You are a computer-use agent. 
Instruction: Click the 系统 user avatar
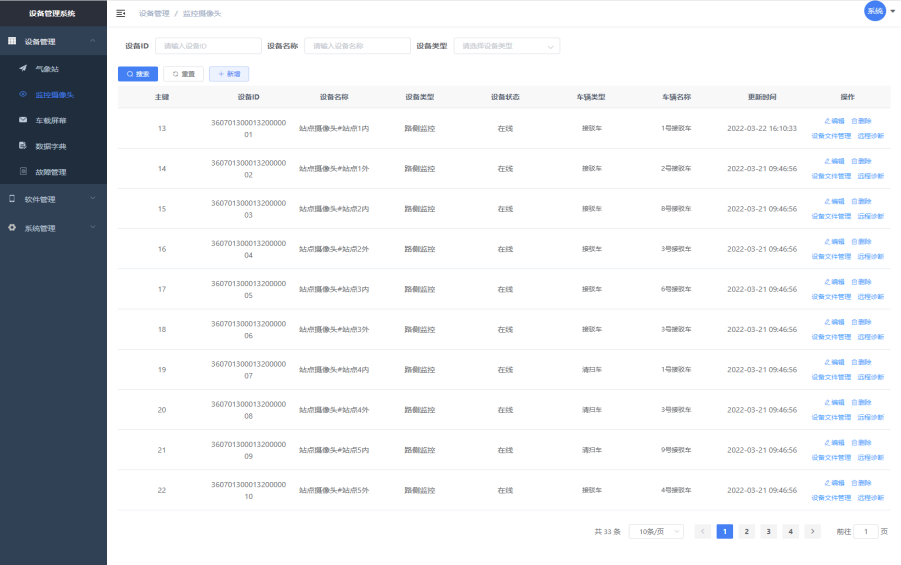[x=874, y=11]
